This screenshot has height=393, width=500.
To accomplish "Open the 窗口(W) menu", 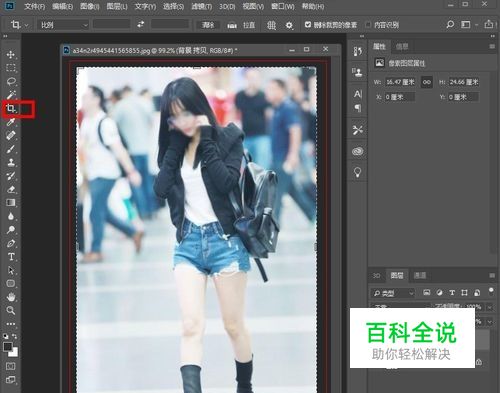I will 283,6.
